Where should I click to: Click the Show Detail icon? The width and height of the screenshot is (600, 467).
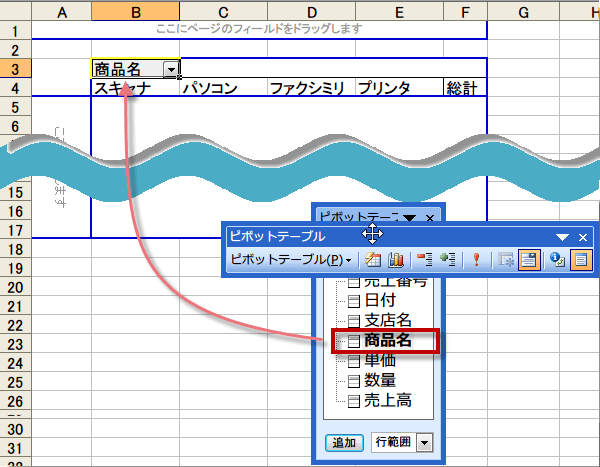[447, 260]
